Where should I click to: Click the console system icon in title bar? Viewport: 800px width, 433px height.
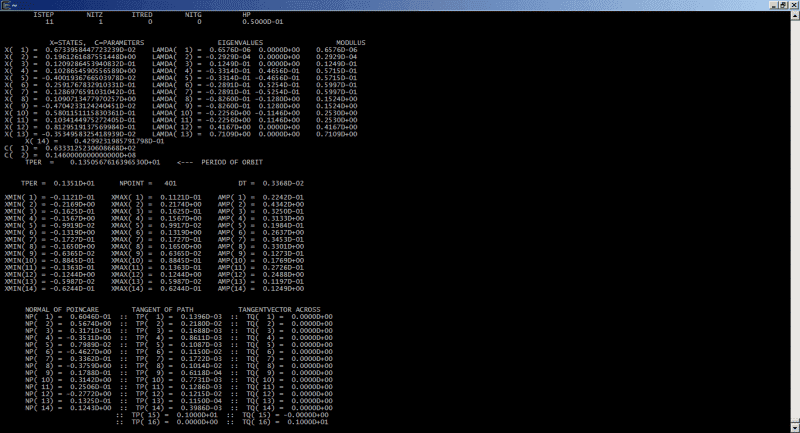click(5, 3)
